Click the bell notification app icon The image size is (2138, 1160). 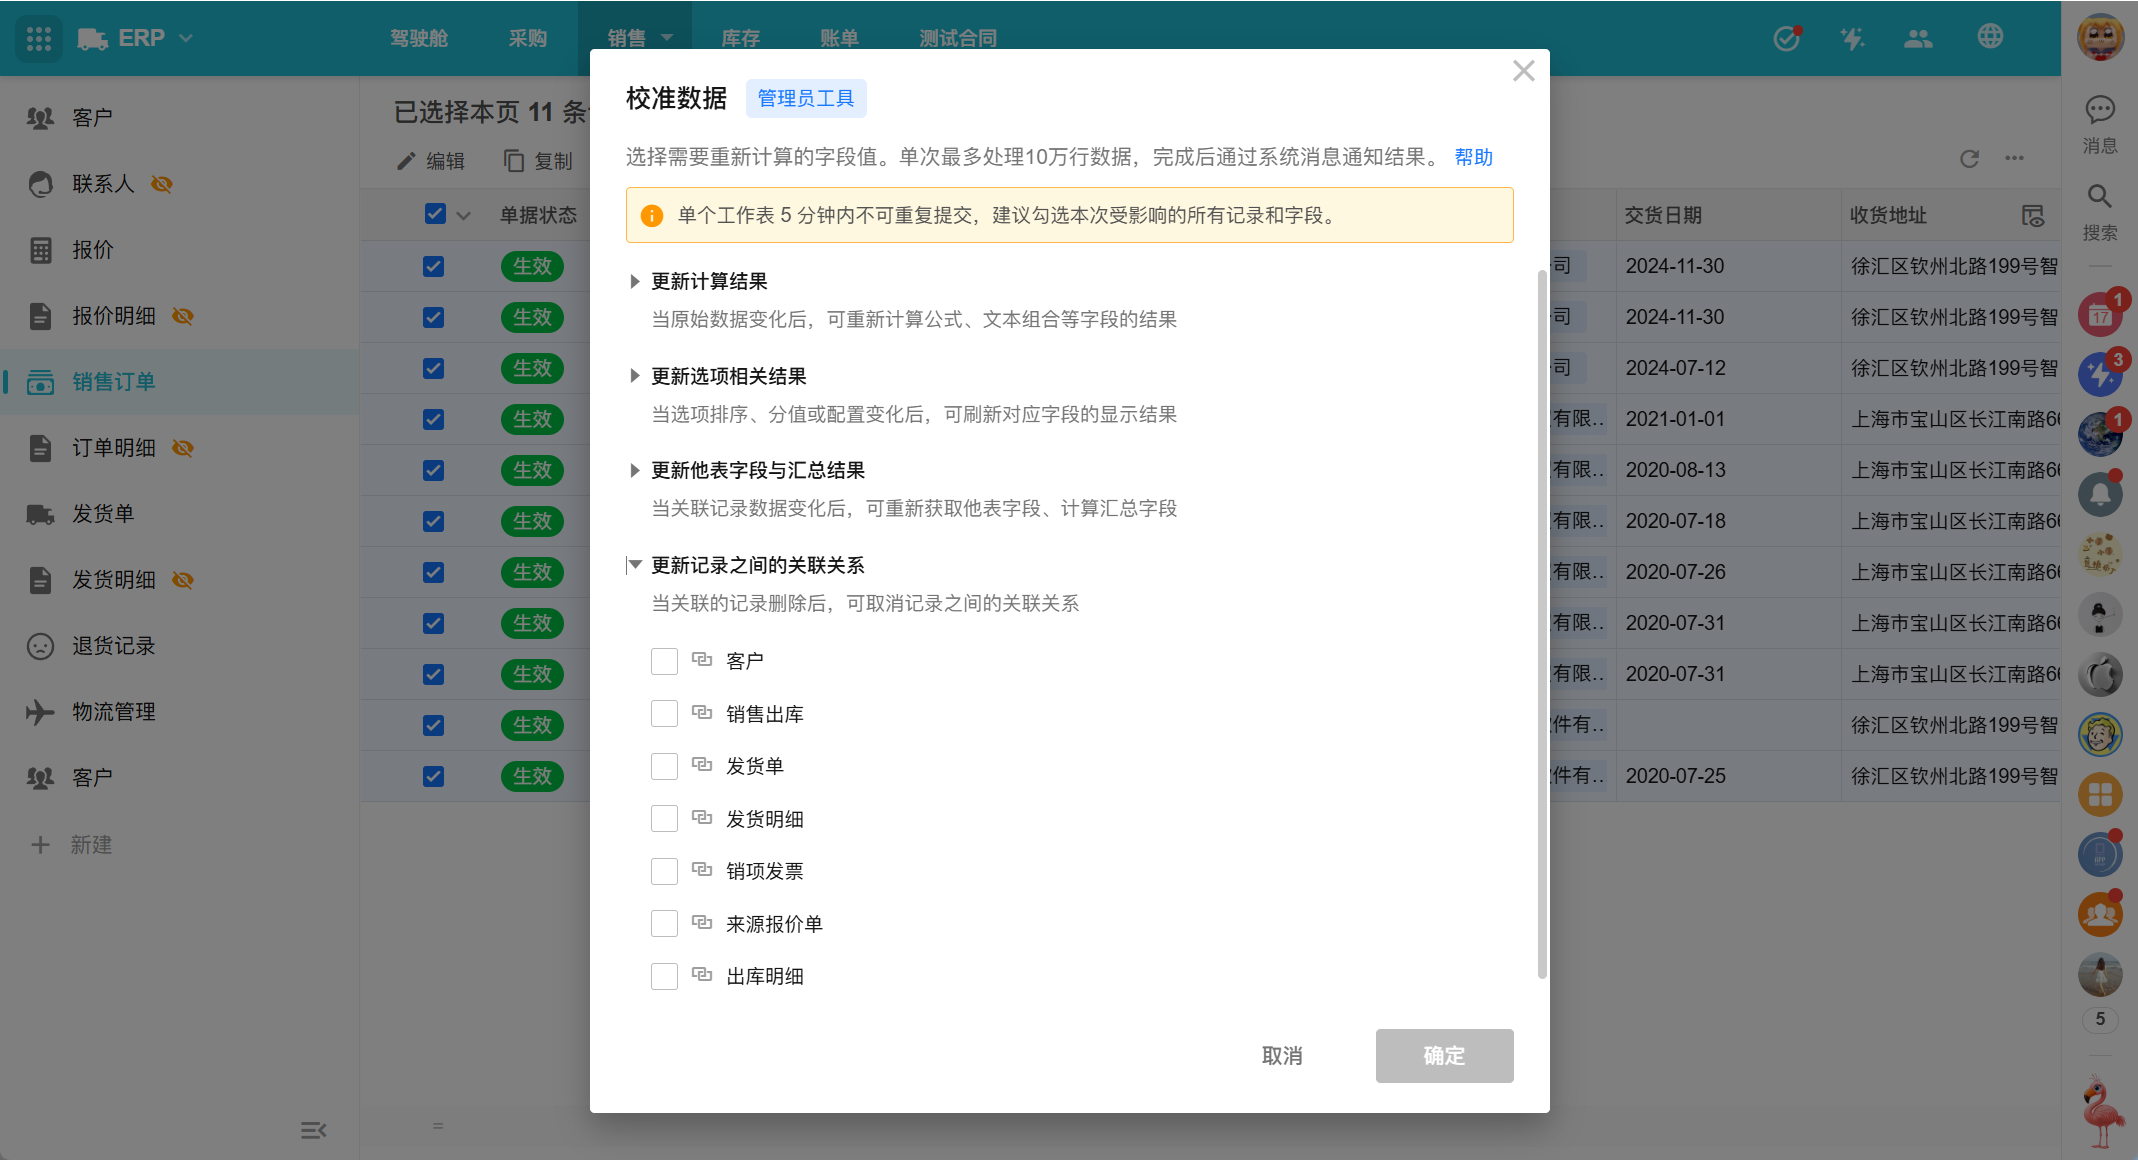pos(2100,494)
